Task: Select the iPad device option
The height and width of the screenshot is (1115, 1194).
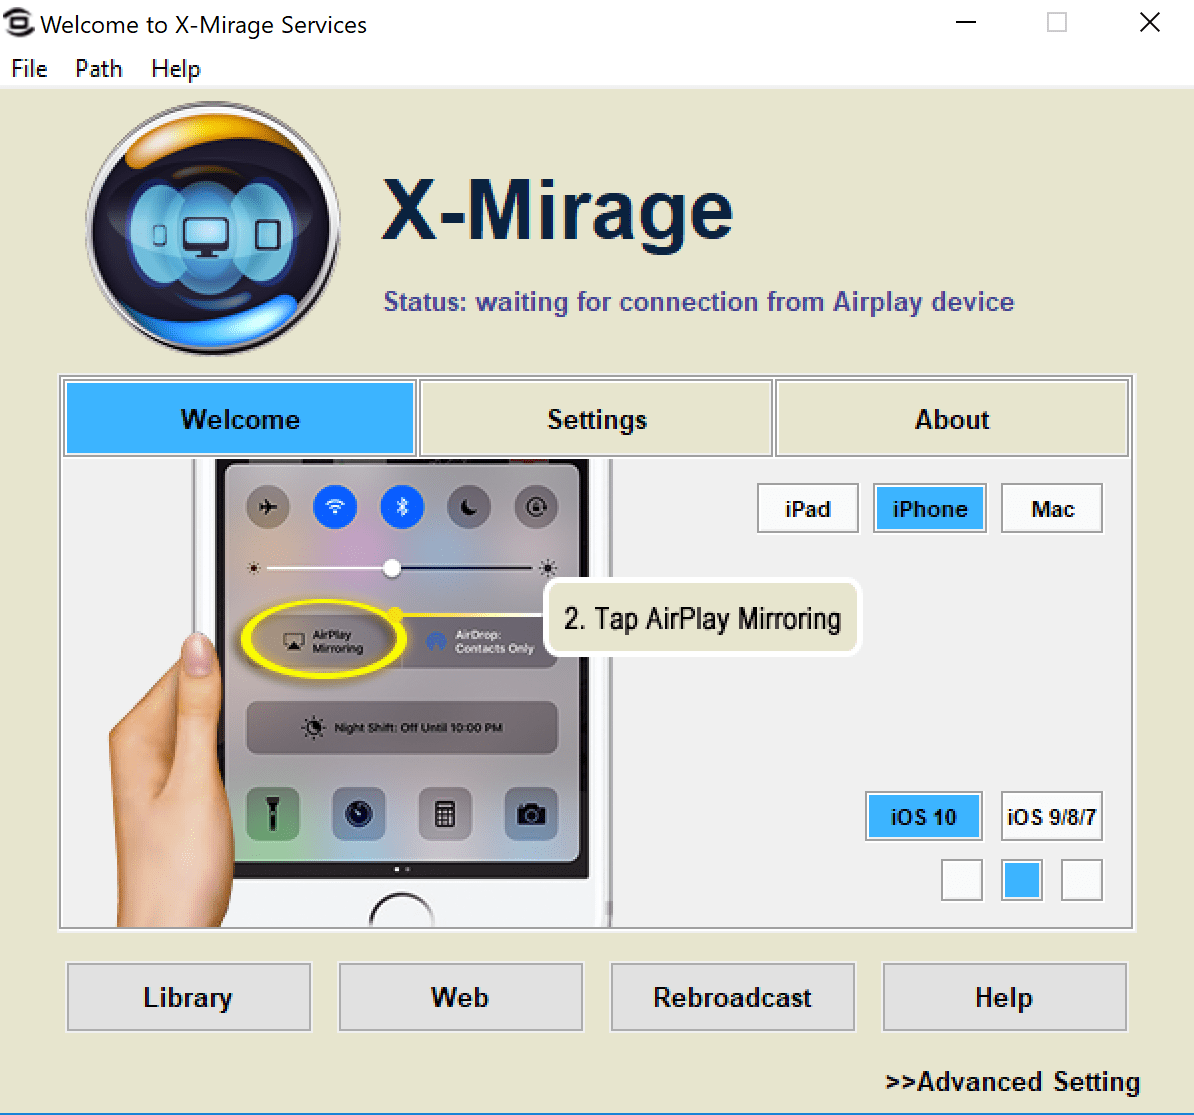Action: [x=808, y=509]
